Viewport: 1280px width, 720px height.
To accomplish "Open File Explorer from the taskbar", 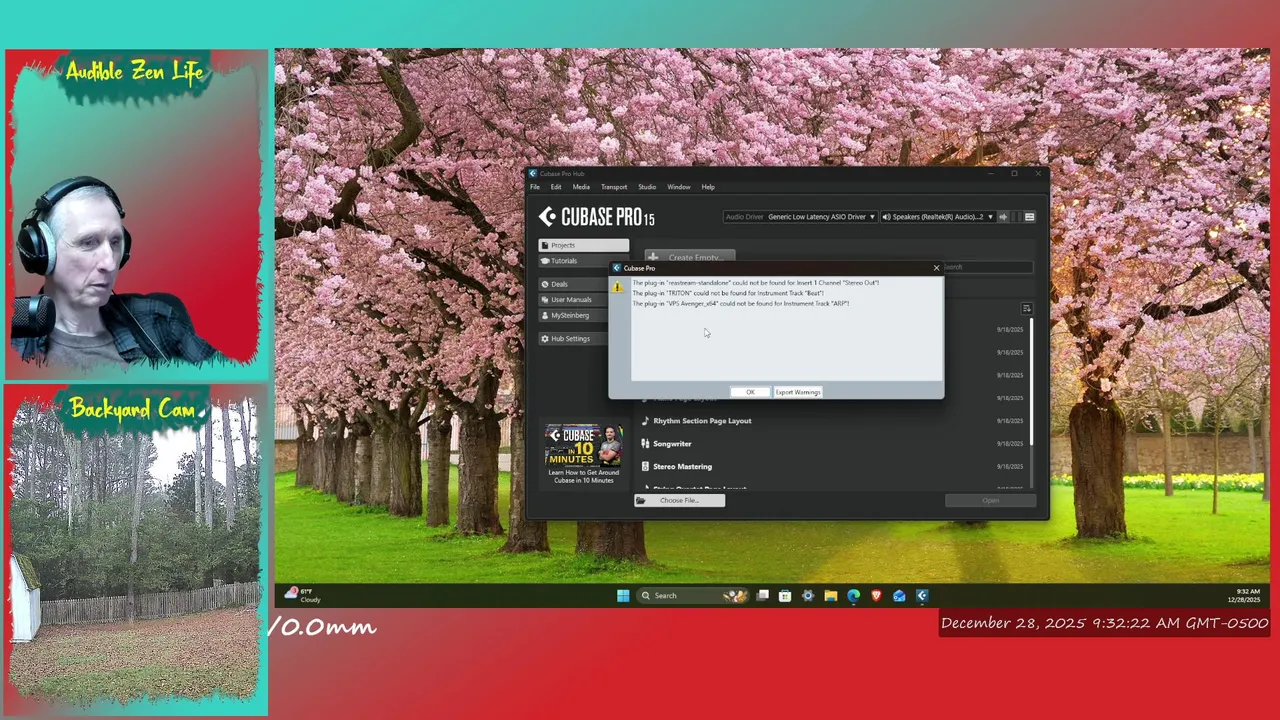I will [x=831, y=596].
